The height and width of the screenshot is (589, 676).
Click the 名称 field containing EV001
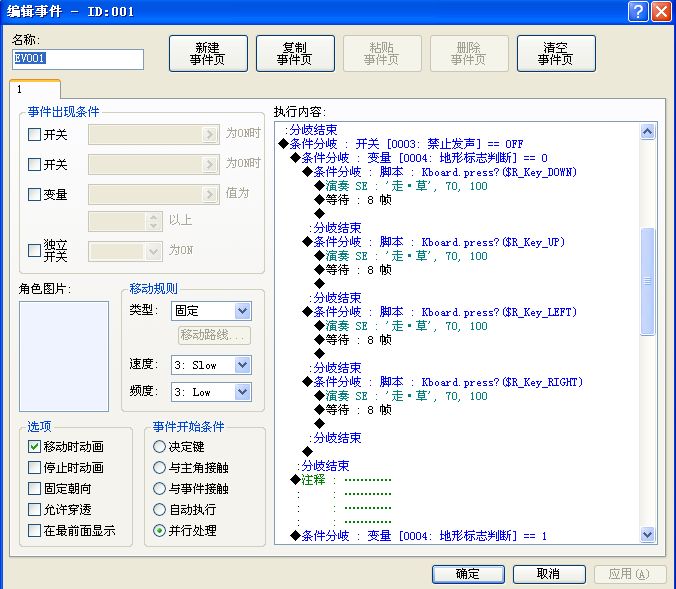click(78, 59)
